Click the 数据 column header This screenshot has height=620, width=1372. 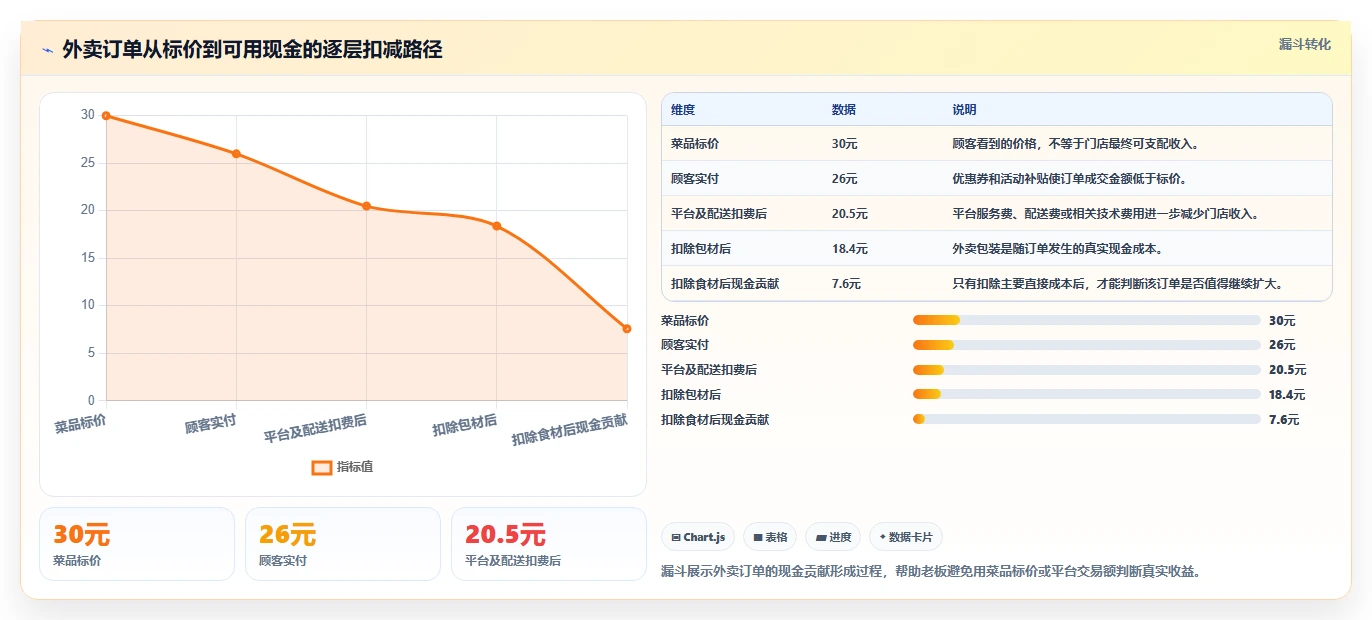point(844,110)
